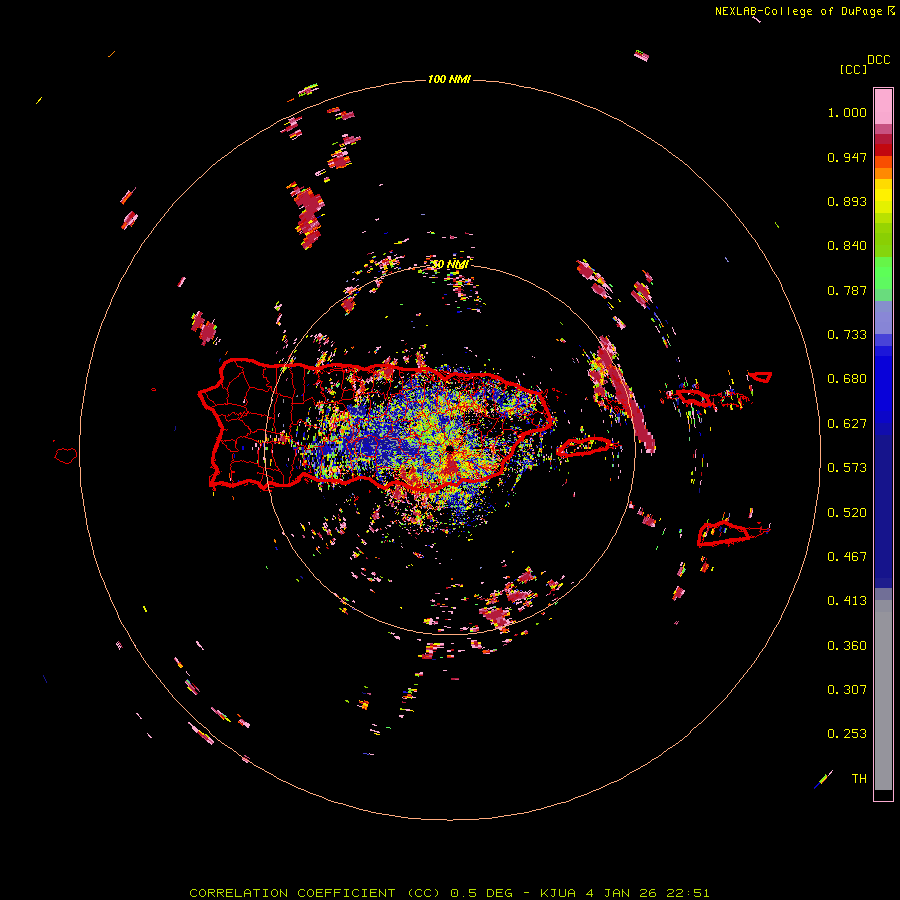
Task: Click the 0.947 color scale label
Action: [847, 157]
